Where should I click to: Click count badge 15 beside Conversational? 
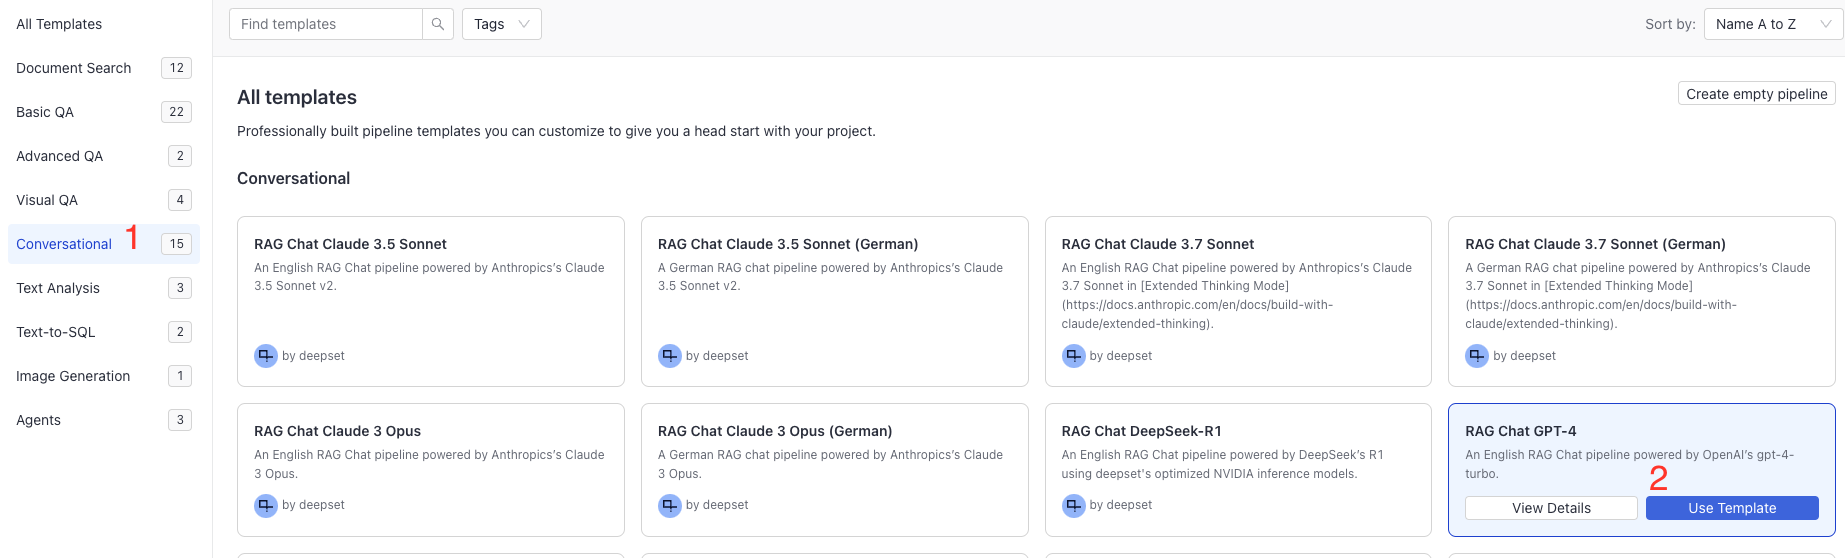176,244
